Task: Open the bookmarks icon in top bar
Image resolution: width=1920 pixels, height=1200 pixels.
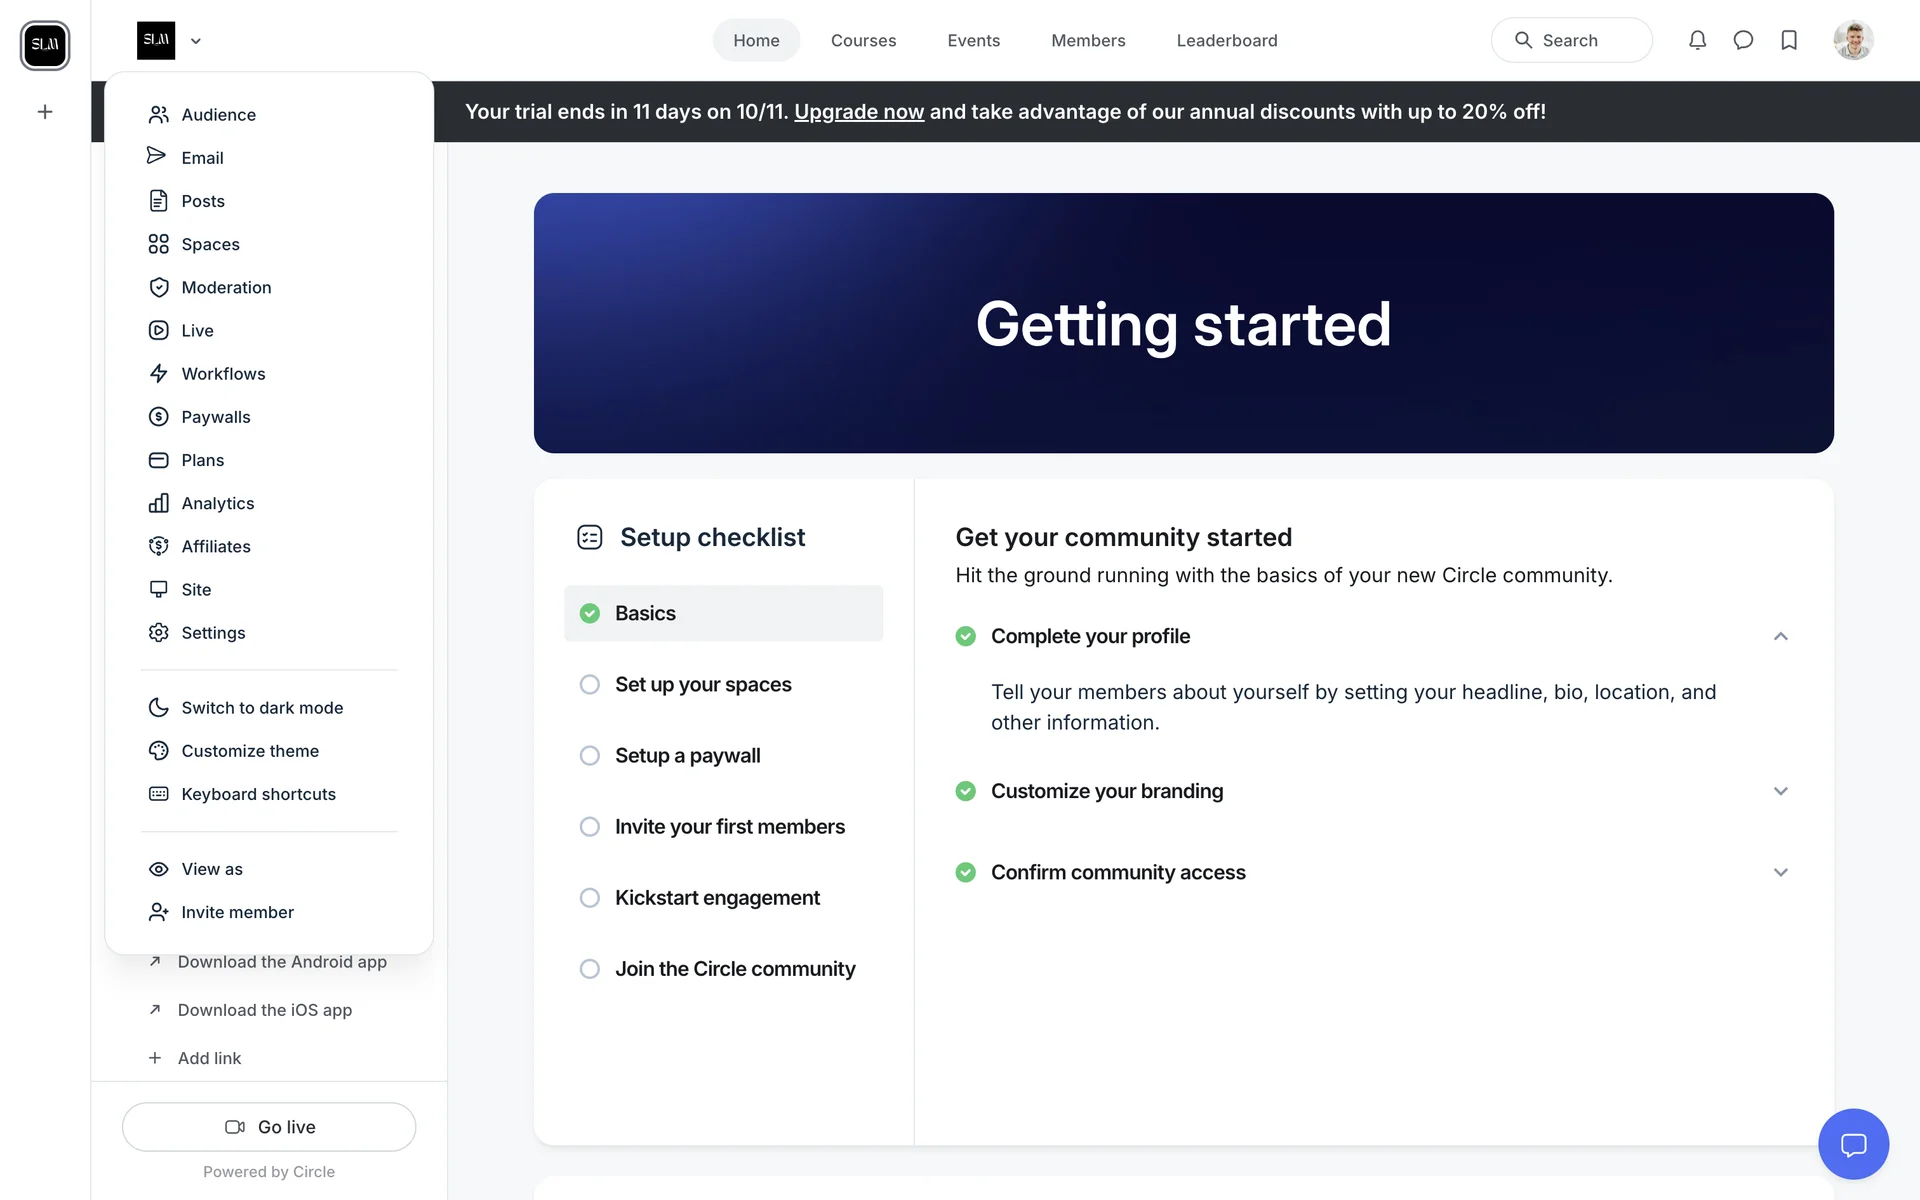Action: point(1789,40)
